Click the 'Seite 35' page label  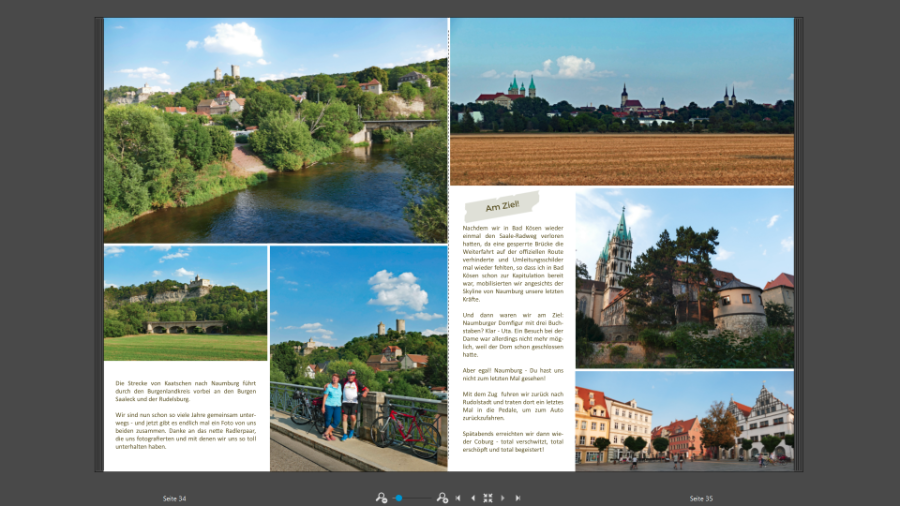tap(701, 497)
